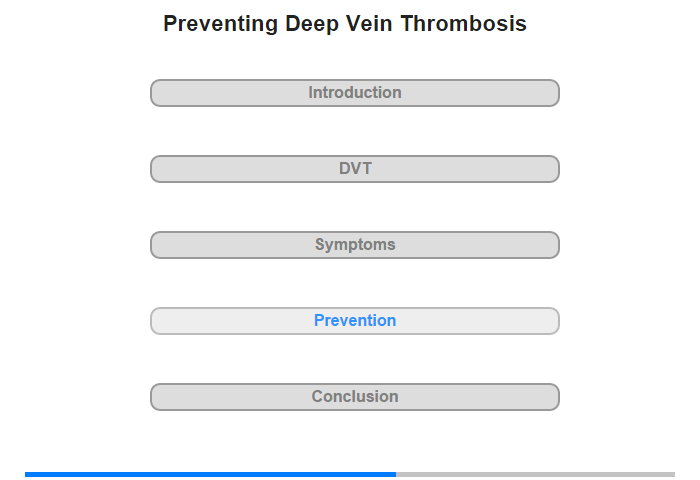This screenshot has height=480, width=700.
Task: Click the DVT text label
Action: coord(355,168)
